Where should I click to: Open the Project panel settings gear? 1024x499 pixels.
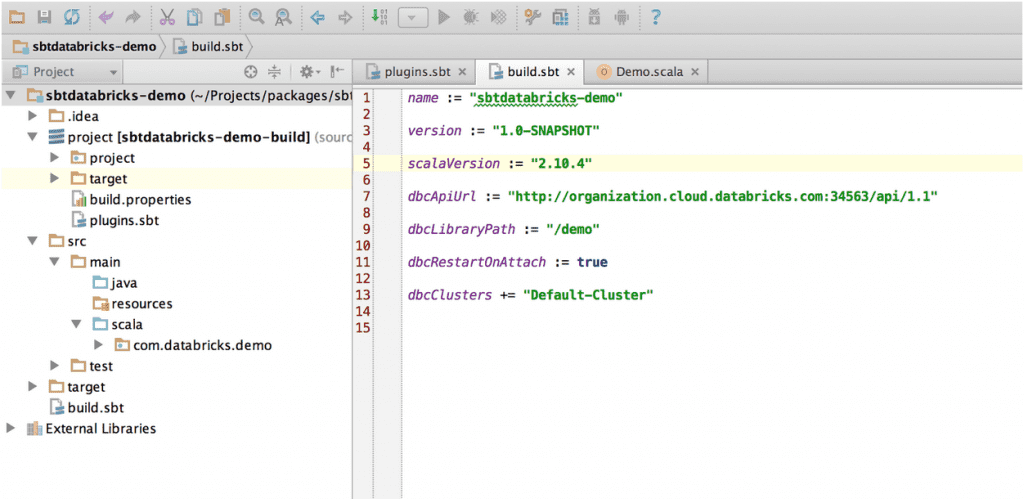coord(305,72)
